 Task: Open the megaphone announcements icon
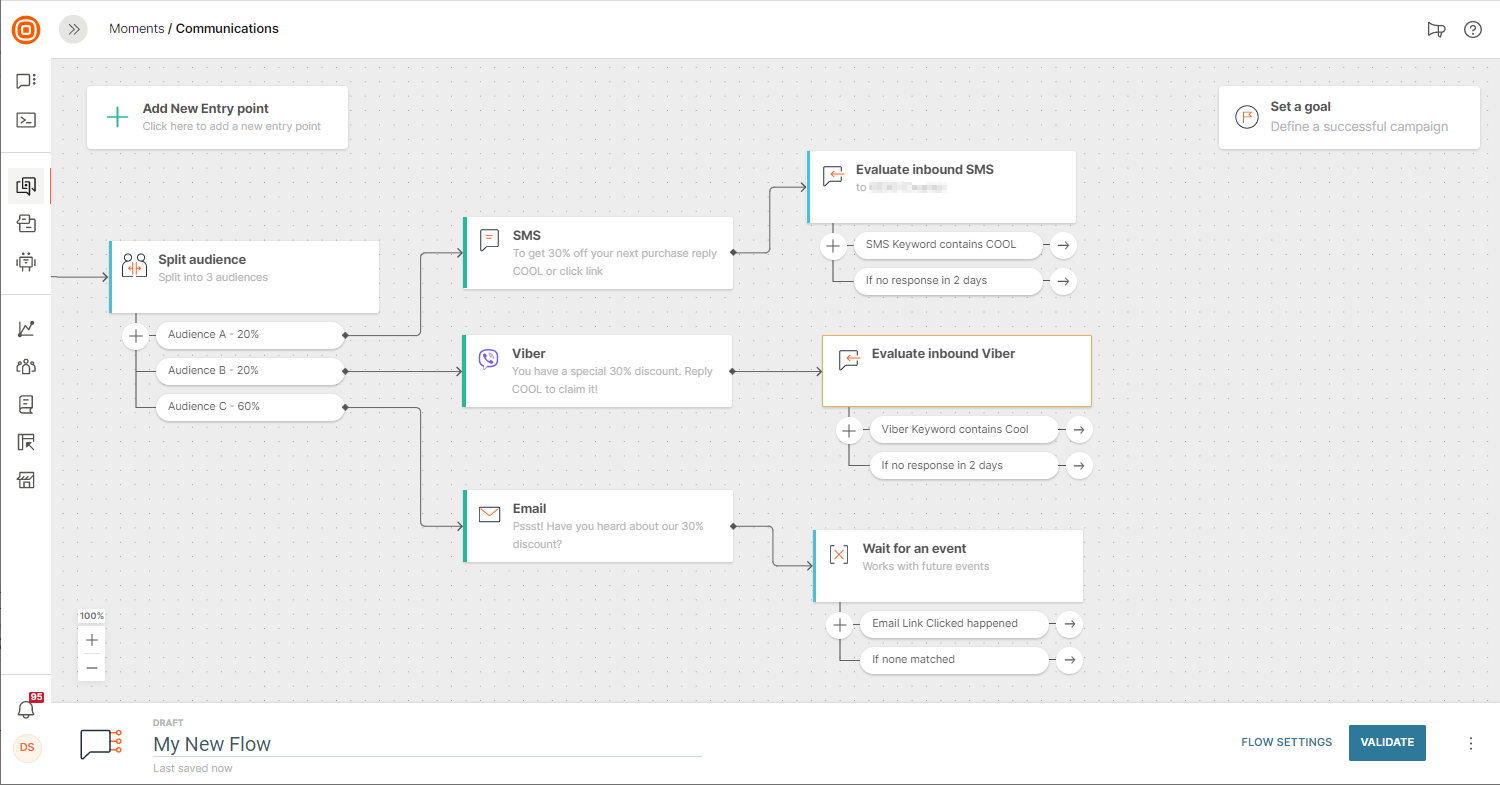pos(1436,29)
